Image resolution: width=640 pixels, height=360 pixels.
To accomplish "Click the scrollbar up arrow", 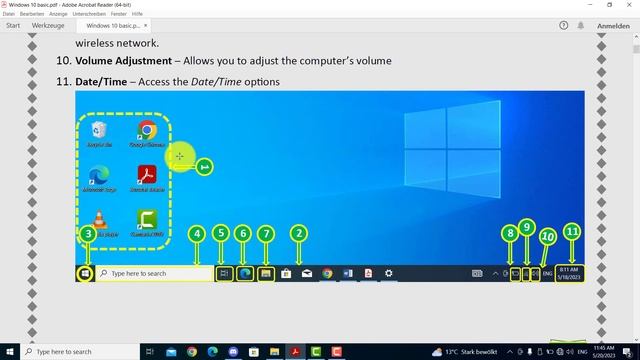I will (x=636, y=37).
